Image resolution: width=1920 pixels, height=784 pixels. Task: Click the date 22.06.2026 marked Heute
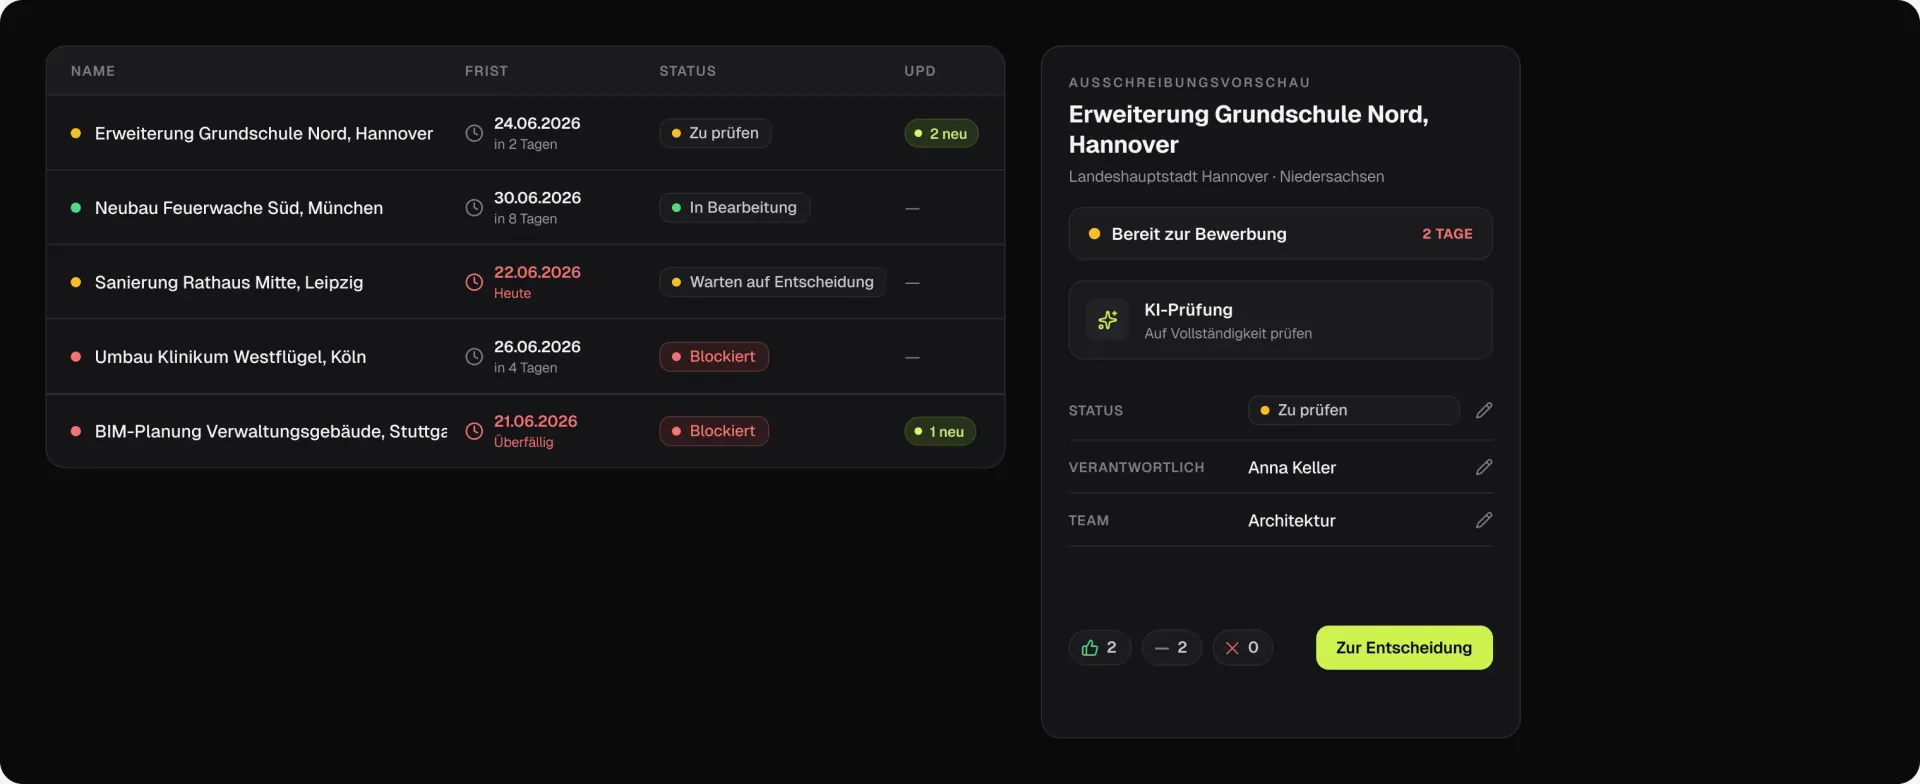click(537, 272)
